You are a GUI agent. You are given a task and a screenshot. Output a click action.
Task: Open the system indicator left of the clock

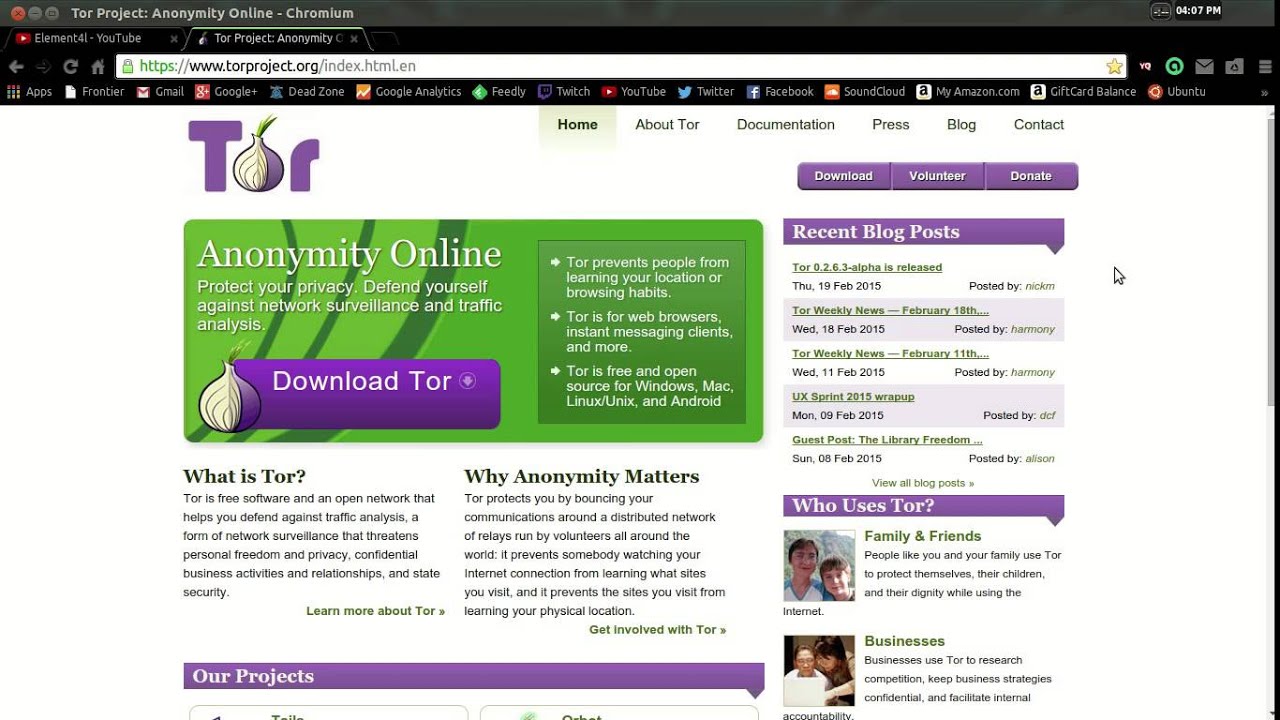[1160, 11]
